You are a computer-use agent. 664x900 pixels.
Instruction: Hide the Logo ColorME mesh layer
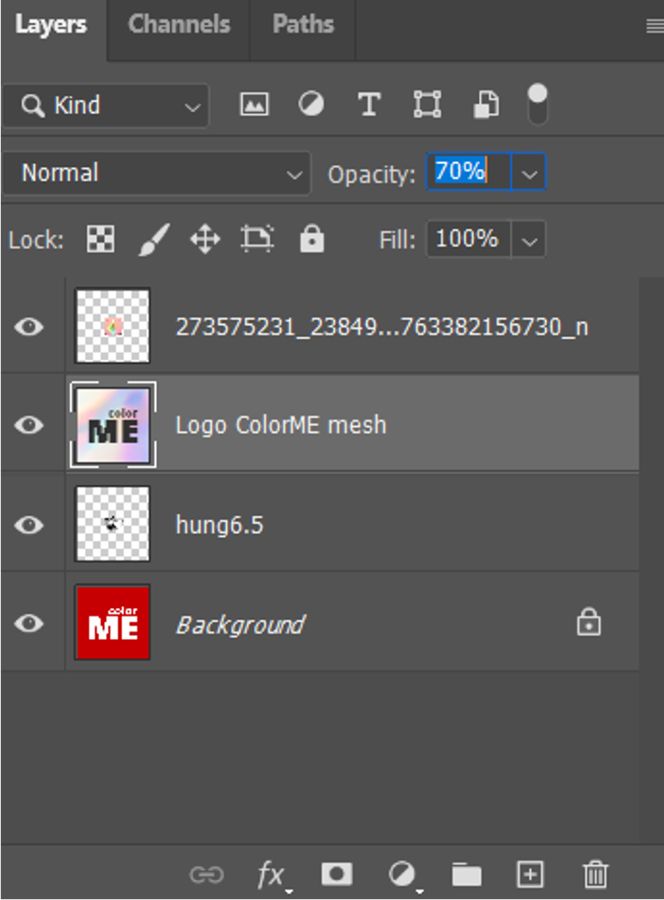point(29,425)
